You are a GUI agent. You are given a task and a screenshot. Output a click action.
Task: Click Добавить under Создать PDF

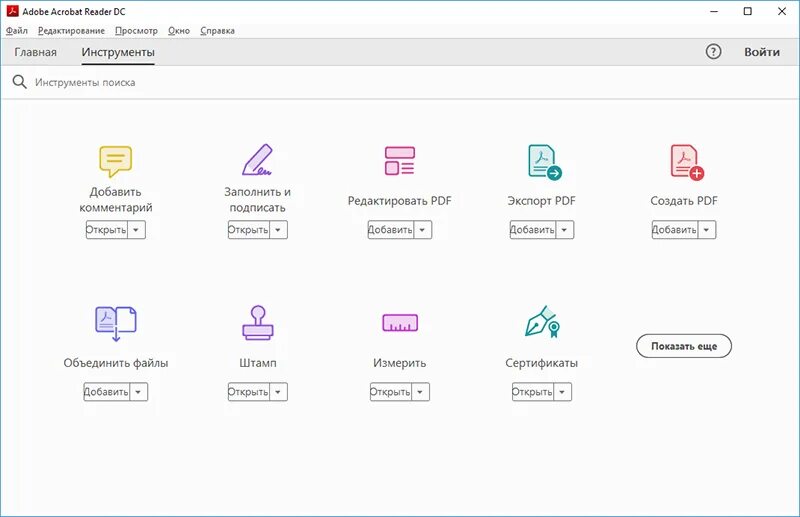(x=675, y=230)
